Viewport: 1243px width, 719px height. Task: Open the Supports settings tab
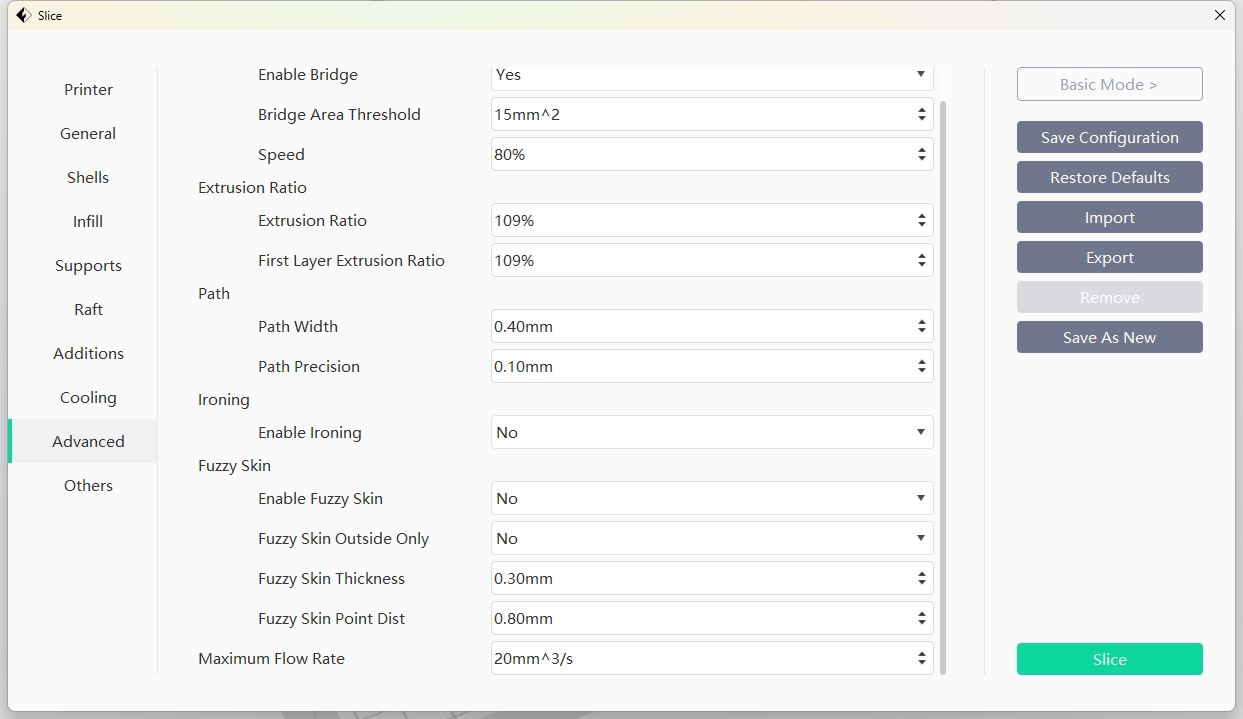(88, 266)
